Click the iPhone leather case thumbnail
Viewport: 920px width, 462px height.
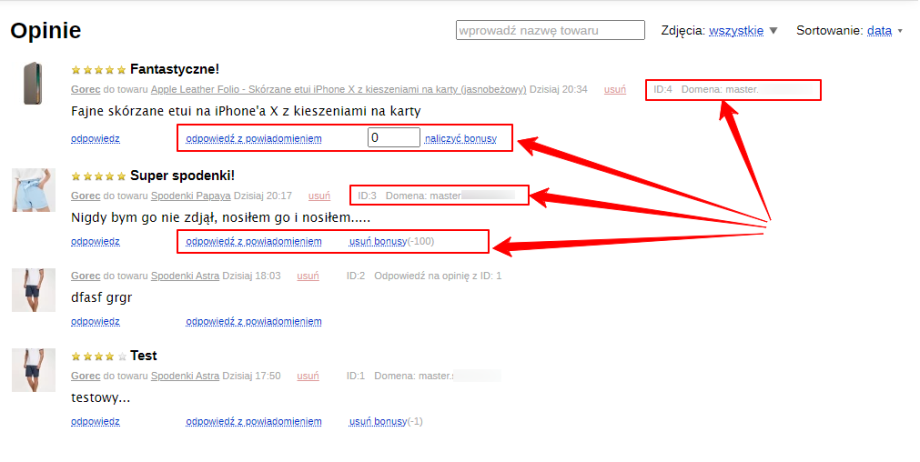pos(33,84)
